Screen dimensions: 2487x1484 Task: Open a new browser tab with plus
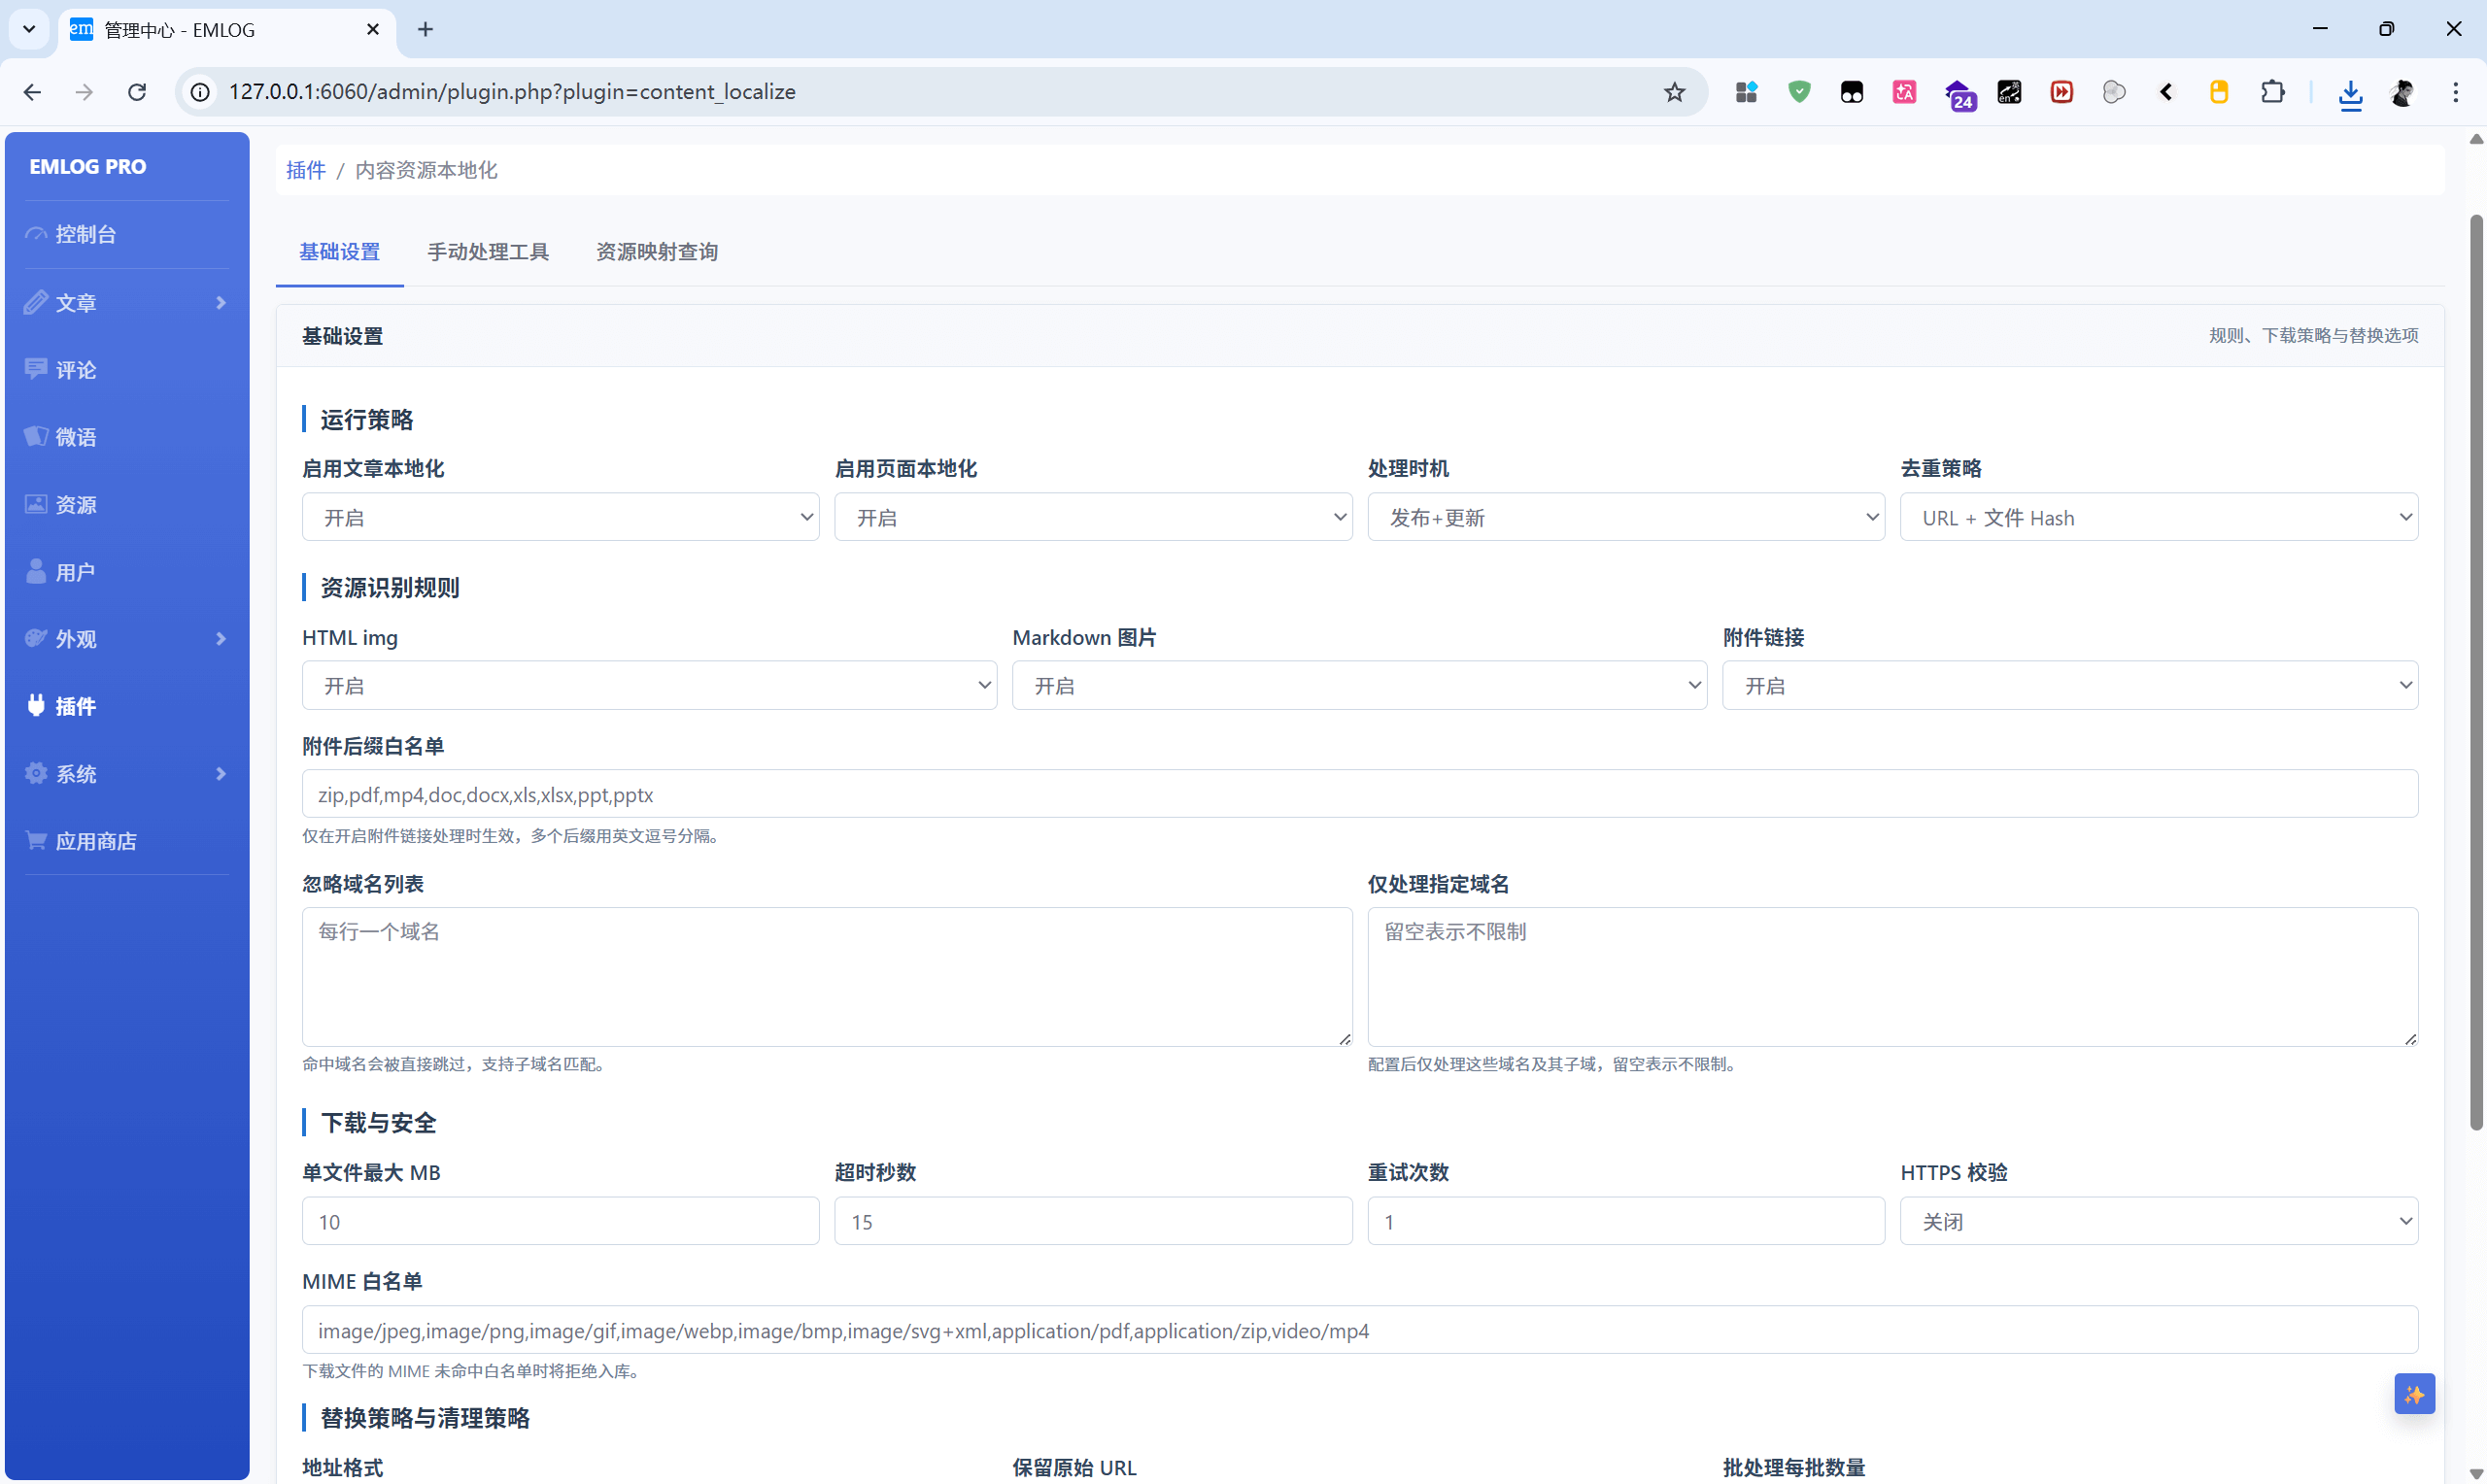pyautogui.click(x=425, y=29)
